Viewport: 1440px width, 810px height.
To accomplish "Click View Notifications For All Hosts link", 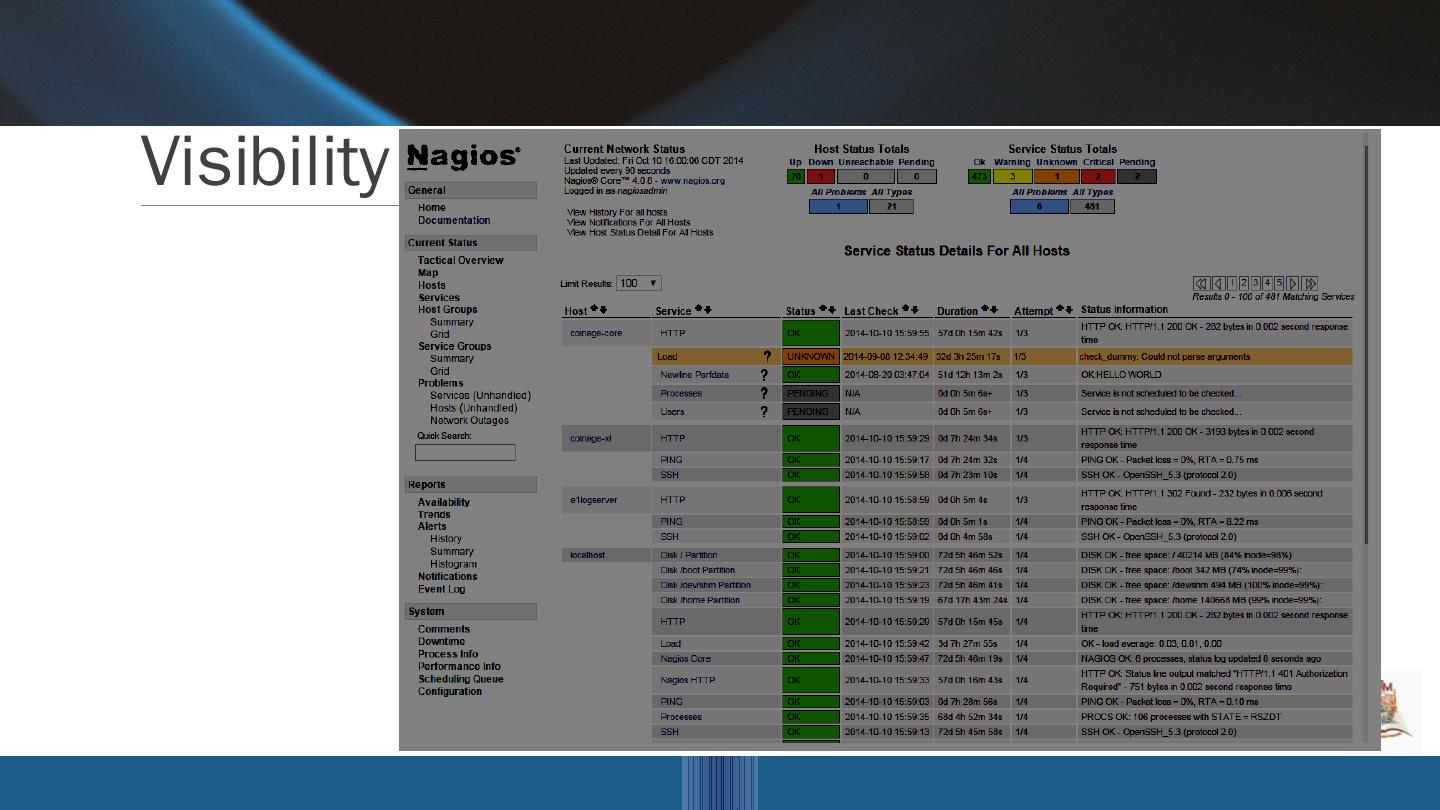I will click(628, 223).
